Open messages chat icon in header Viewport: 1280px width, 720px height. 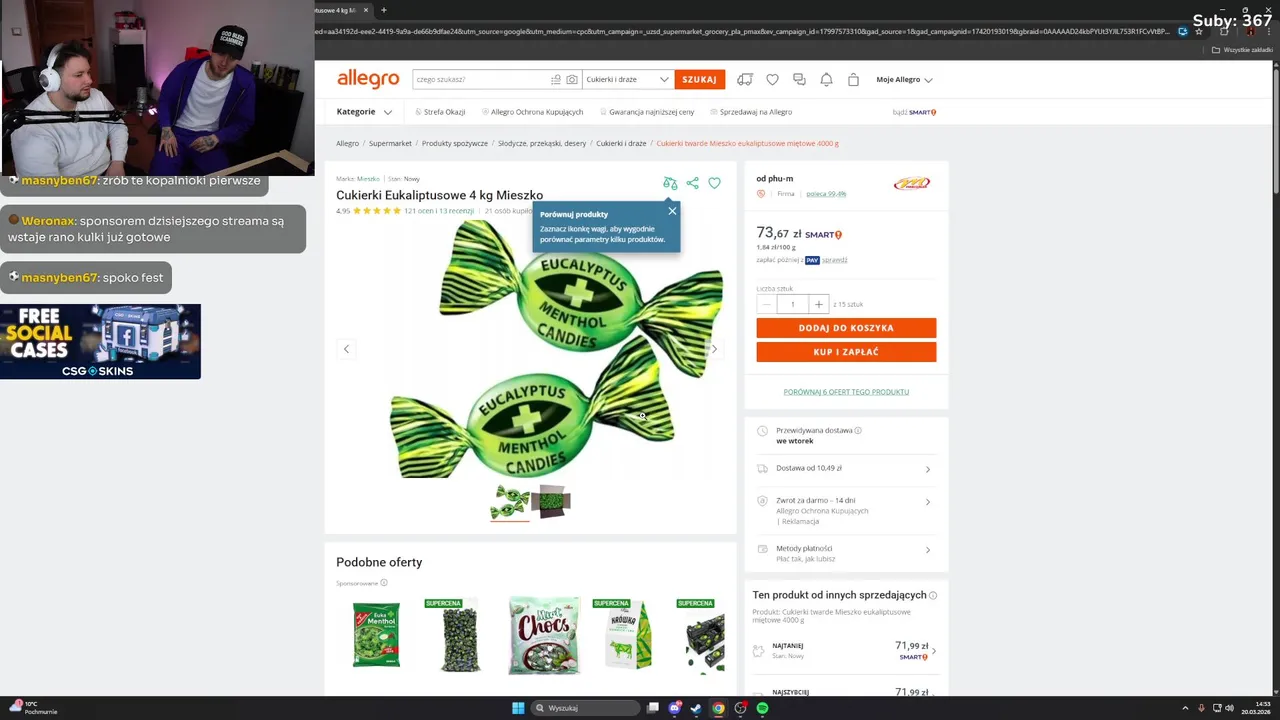(x=799, y=79)
